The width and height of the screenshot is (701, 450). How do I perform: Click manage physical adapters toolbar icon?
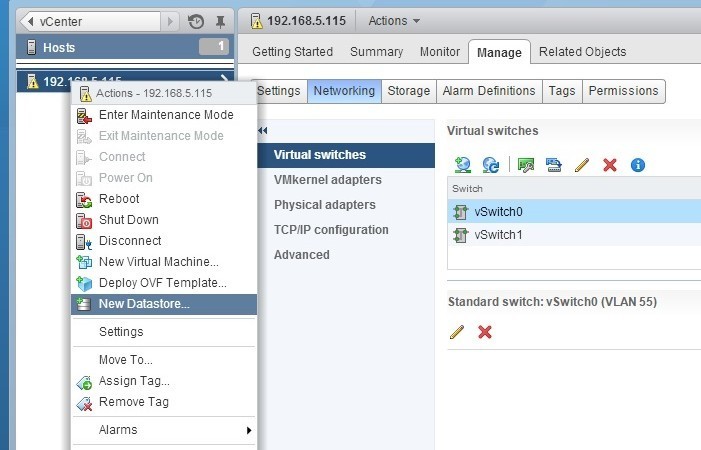(526, 165)
